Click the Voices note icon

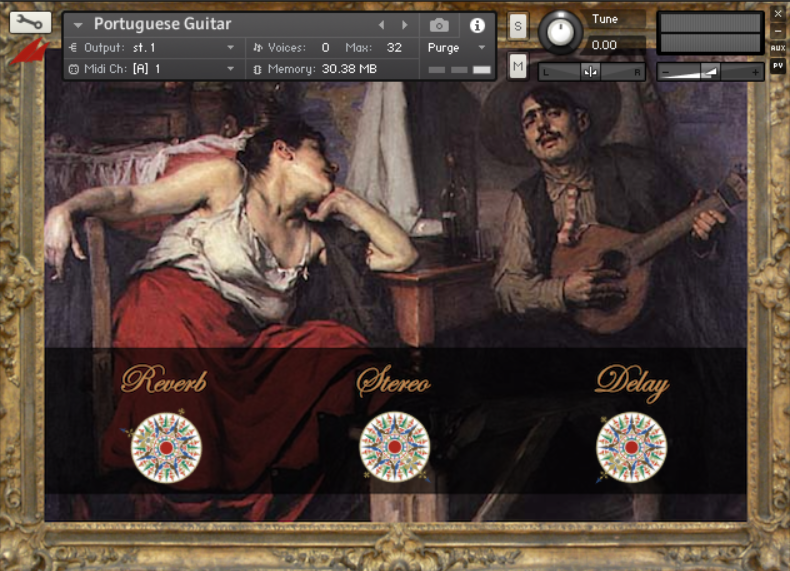pyautogui.click(x=258, y=48)
